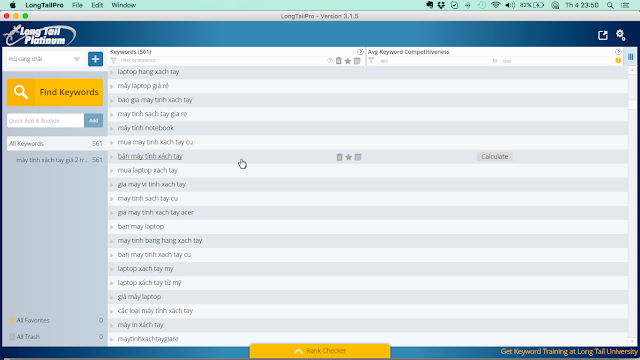Click the Quick Add & Analyze field

click(46, 120)
